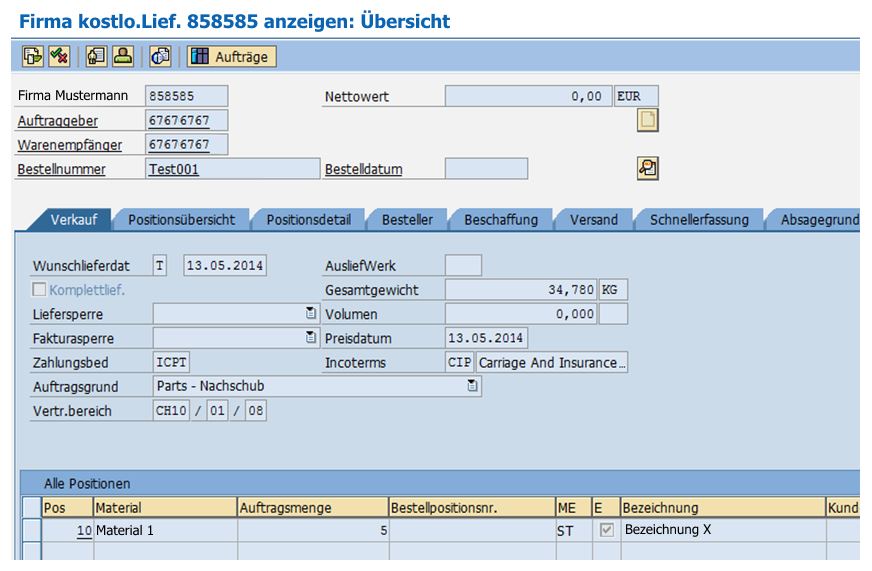872x571 pixels.
Task: Click the magnifier icon beside Bestelldatum field
Action: pyautogui.click(x=647, y=168)
